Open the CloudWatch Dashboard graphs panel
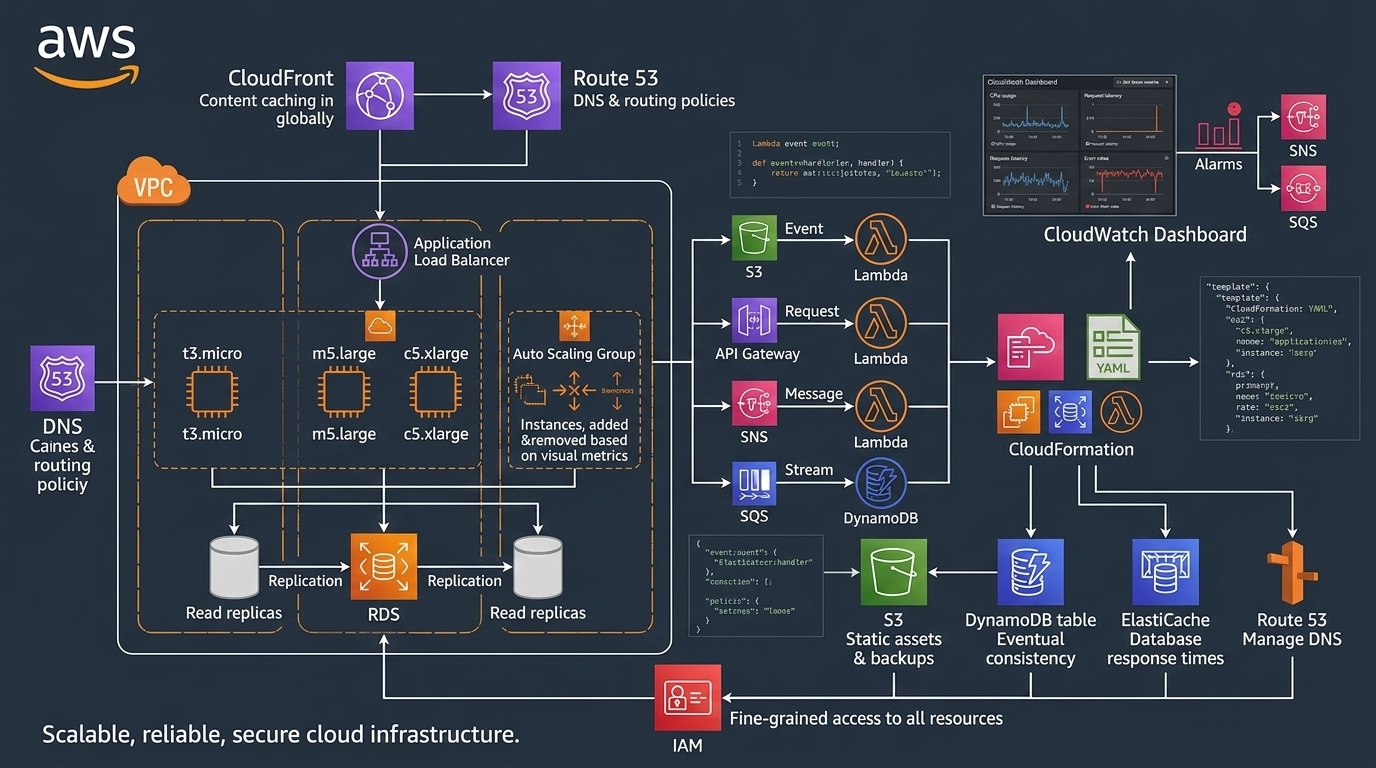This screenshot has width=1376, height=768. tap(1078, 145)
